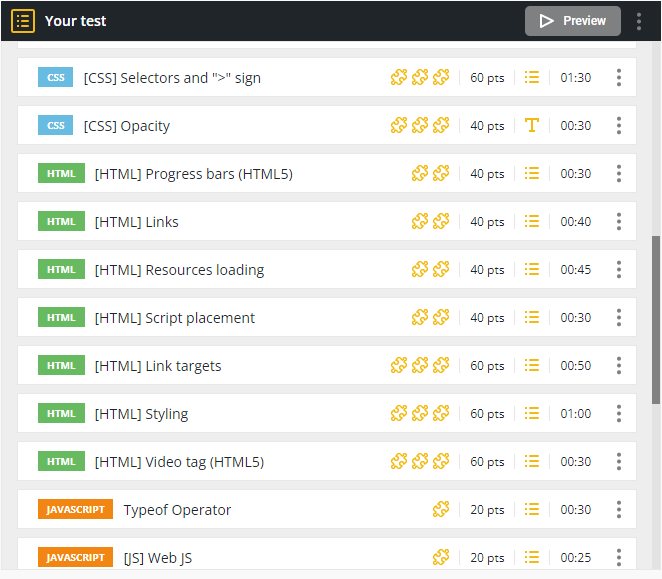
Task: Click the HTML tag on Links question
Action: tap(61, 222)
